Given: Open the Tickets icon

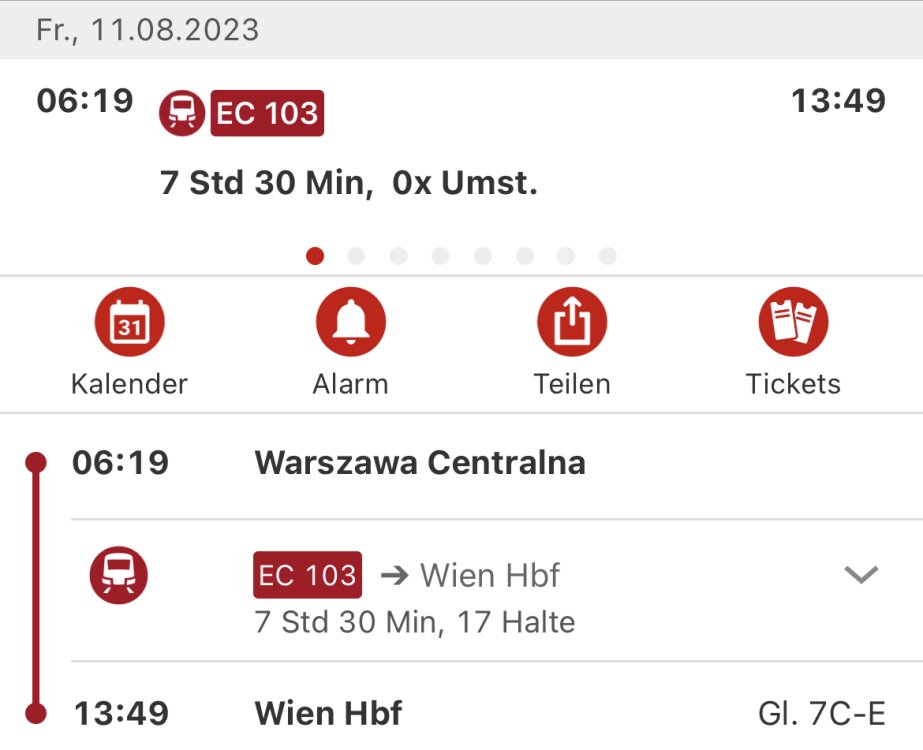Looking at the screenshot, I should [x=793, y=323].
